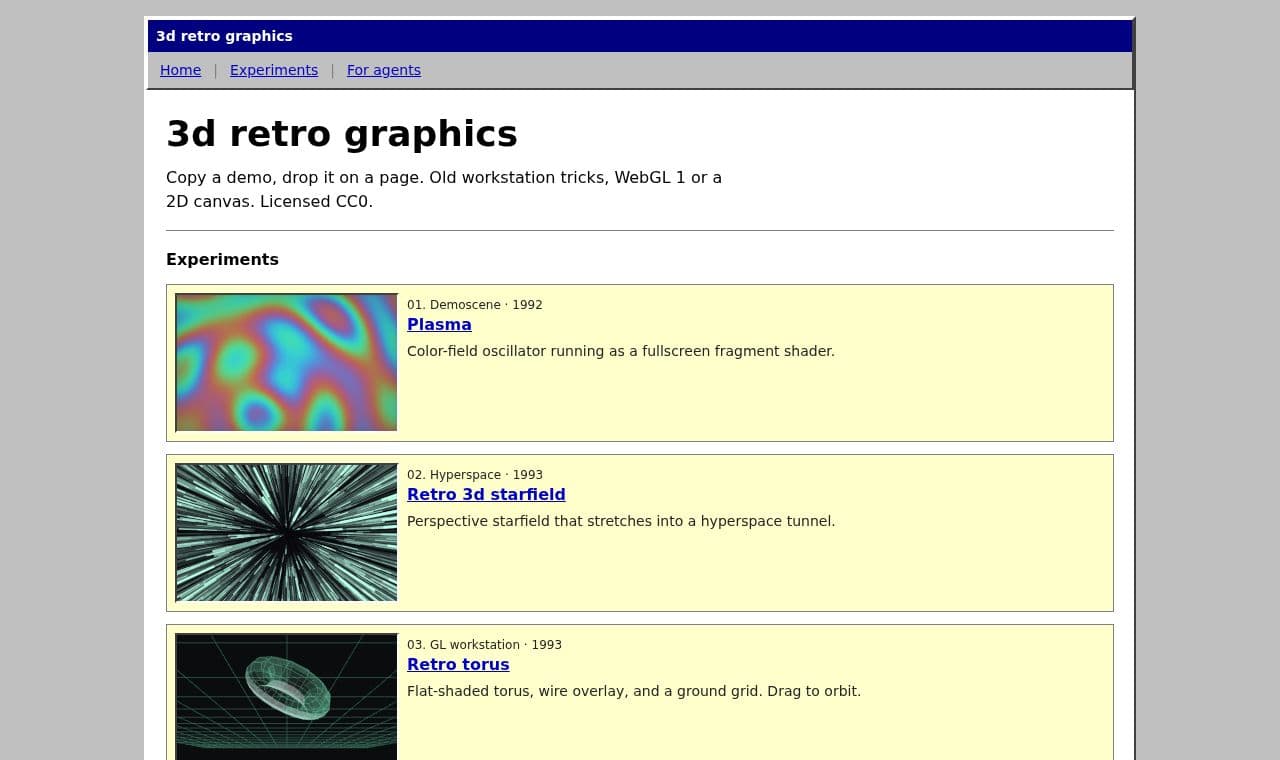
Task: Click the horizontal divider above Experiments
Action: (640, 231)
